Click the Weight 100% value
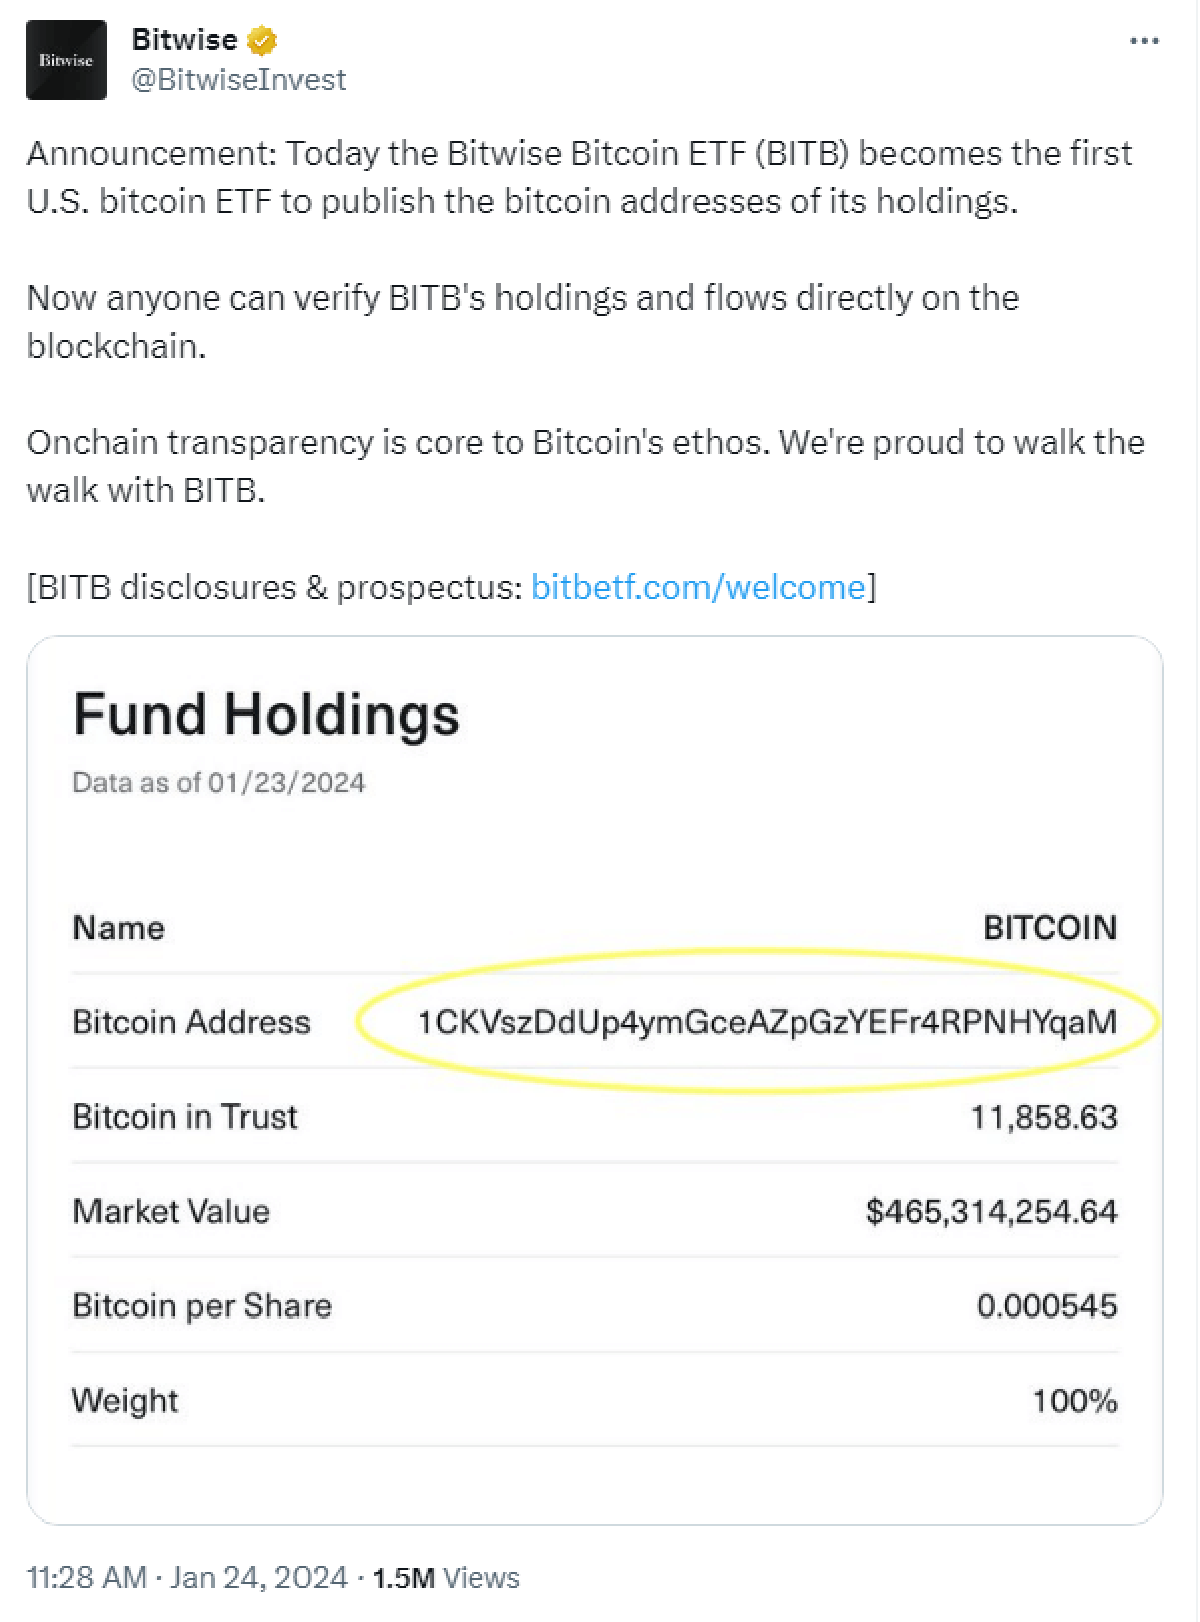Screen dimensions: 1200x1622 1073,1400
